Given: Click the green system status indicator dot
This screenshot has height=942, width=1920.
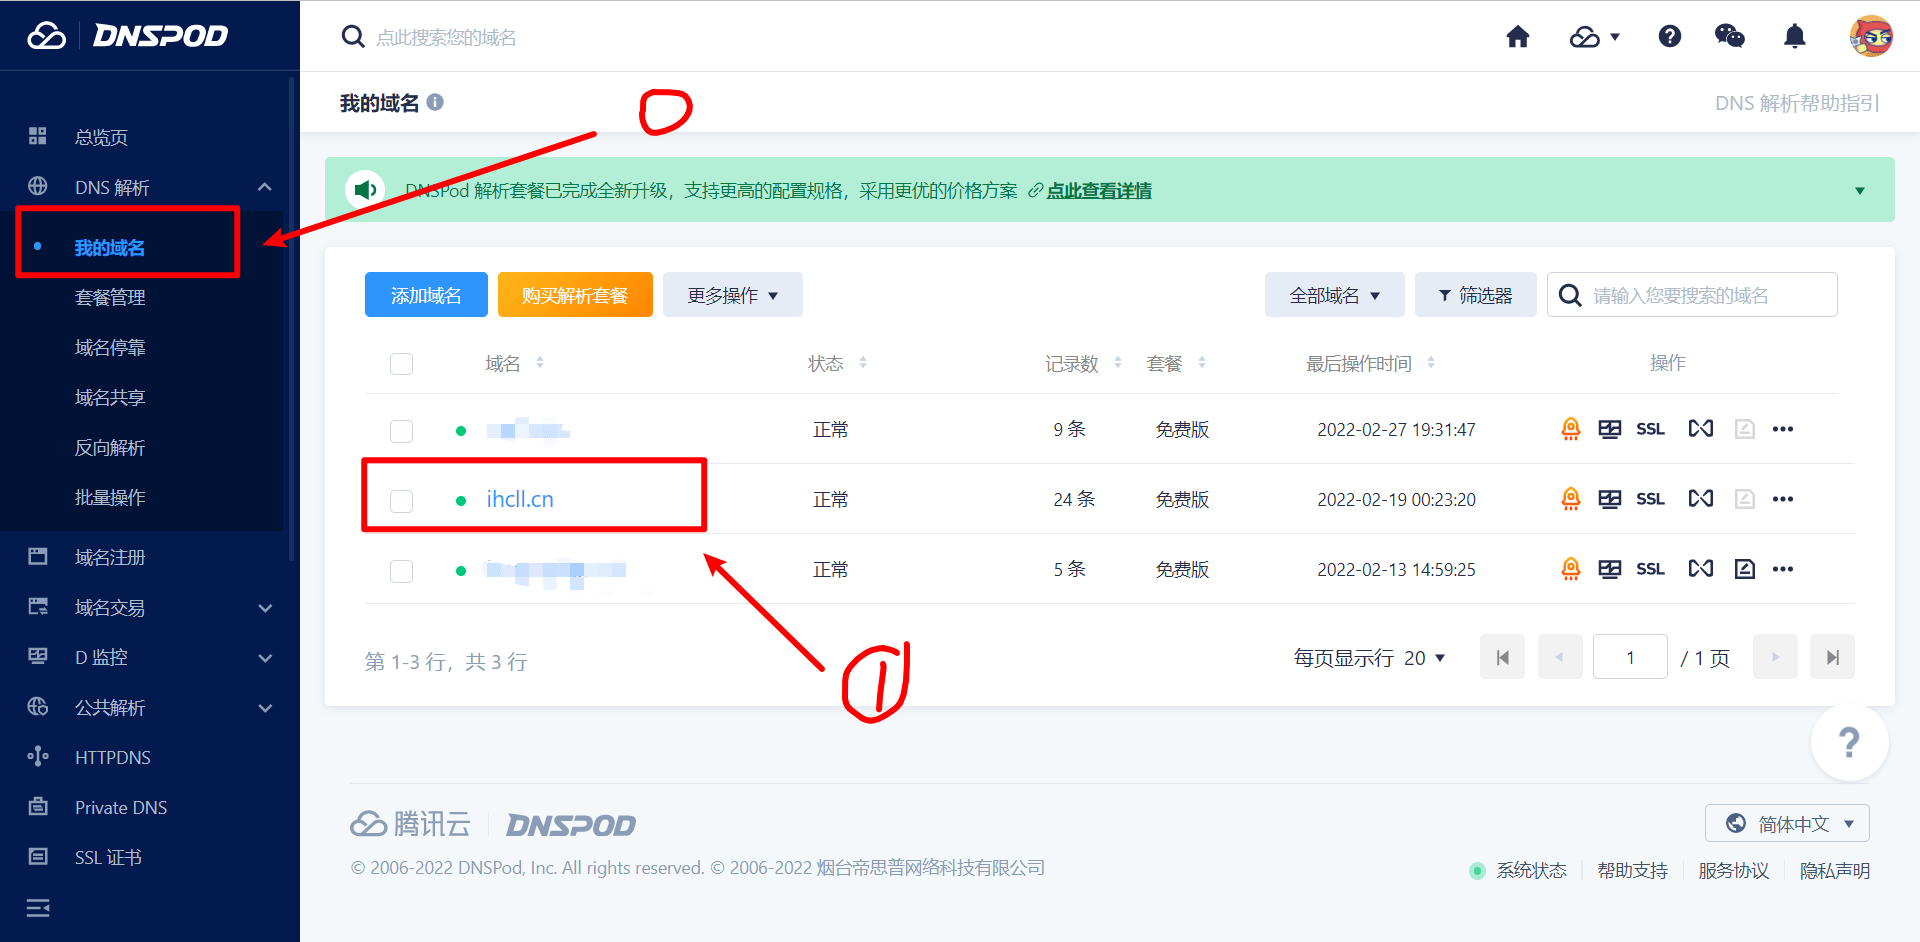Looking at the screenshot, I should (x=1478, y=870).
